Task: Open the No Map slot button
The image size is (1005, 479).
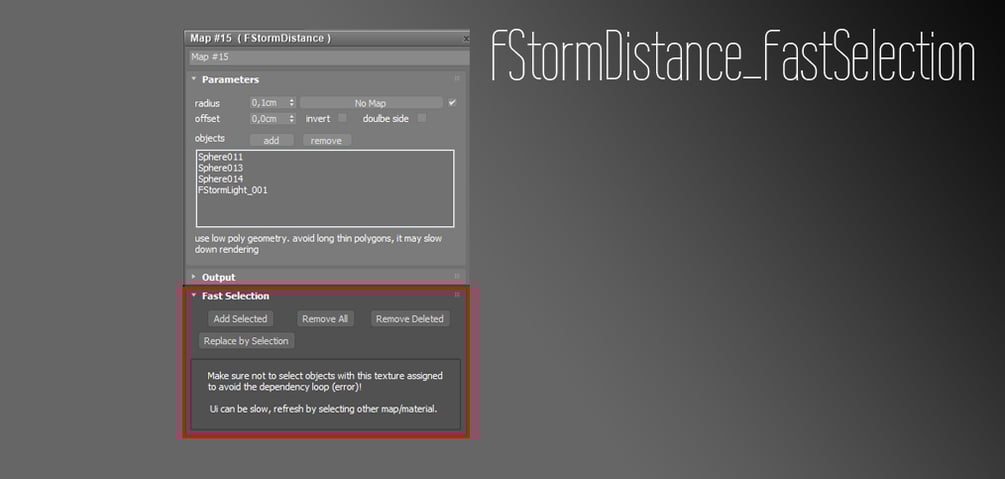Action: click(370, 103)
